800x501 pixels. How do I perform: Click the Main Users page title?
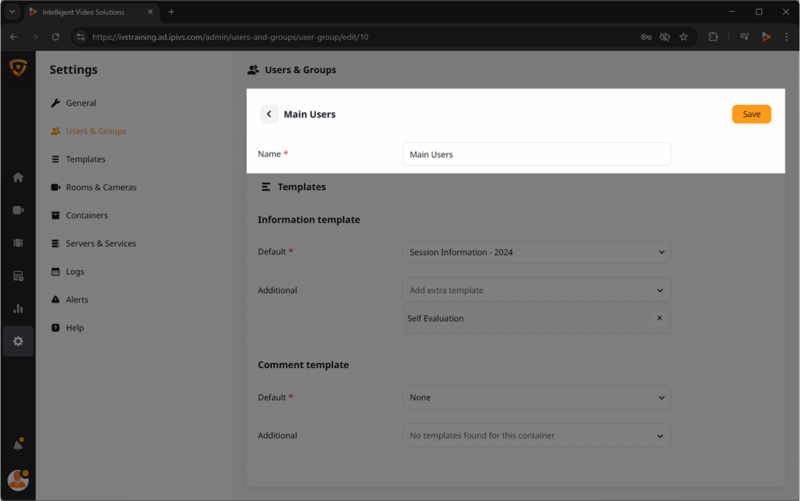tap(310, 114)
